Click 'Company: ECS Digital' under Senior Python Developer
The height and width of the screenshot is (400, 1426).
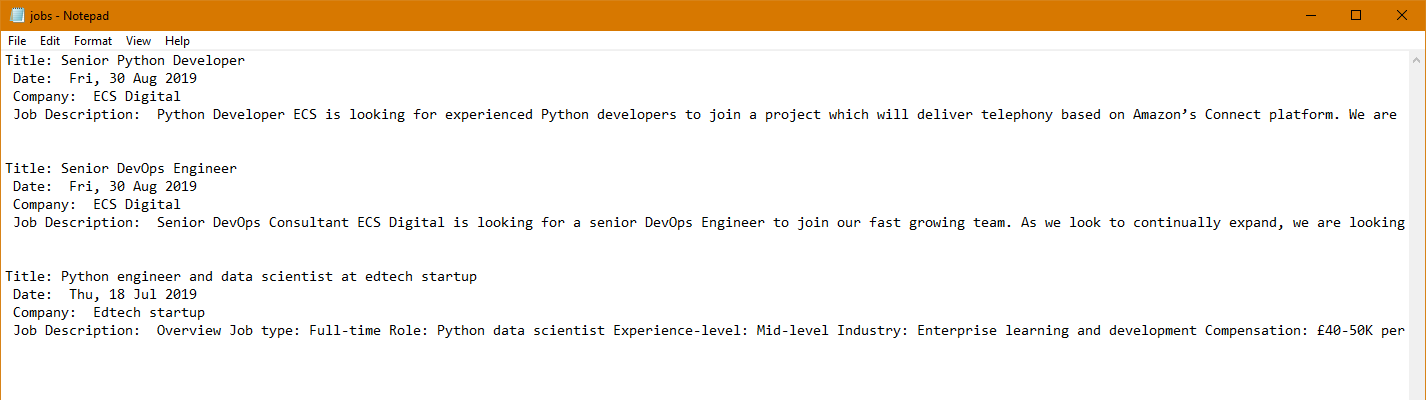pyautogui.click(x=97, y=97)
